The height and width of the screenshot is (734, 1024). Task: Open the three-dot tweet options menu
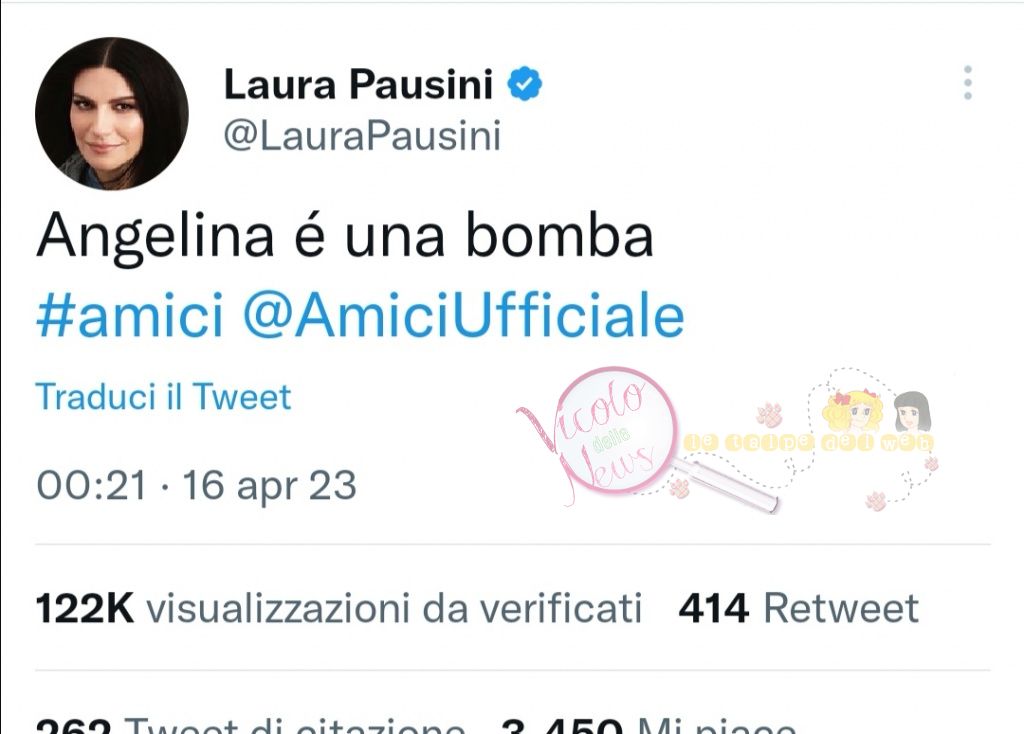click(968, 83)
